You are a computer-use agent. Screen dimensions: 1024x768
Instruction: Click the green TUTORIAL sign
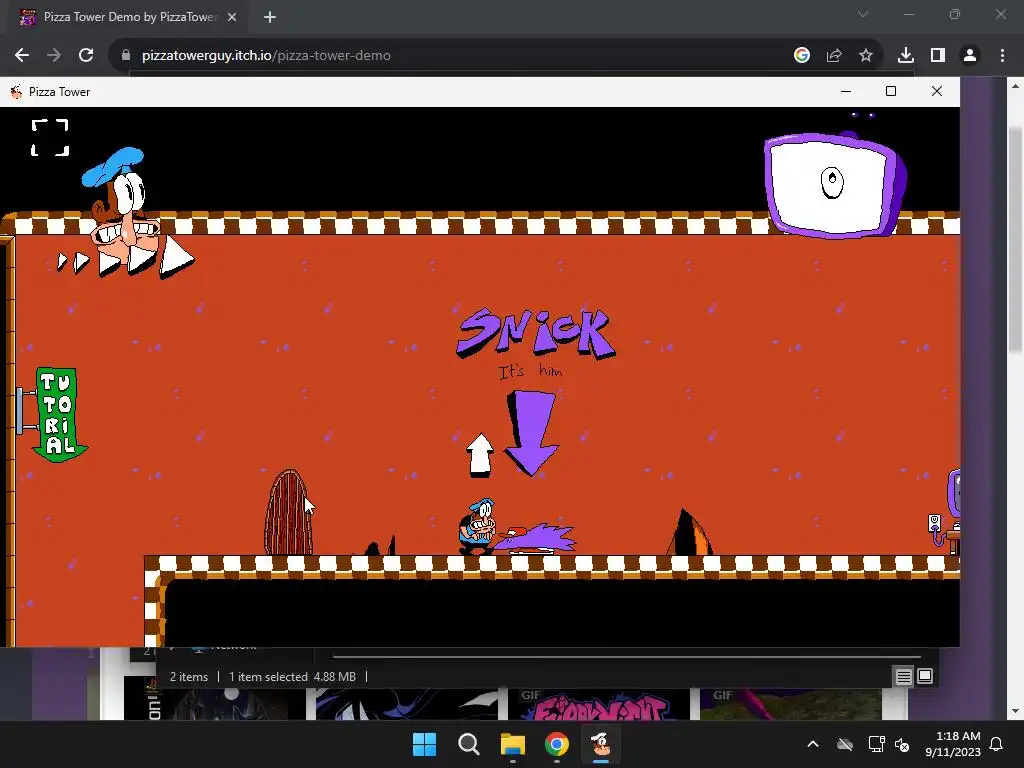pyautogui.click(x=59, y=414)
